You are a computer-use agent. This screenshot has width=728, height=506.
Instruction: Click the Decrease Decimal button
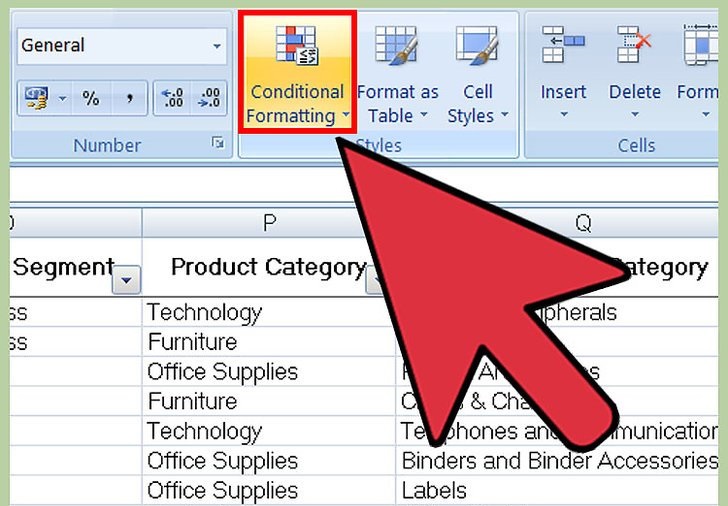tap(210, 98)
